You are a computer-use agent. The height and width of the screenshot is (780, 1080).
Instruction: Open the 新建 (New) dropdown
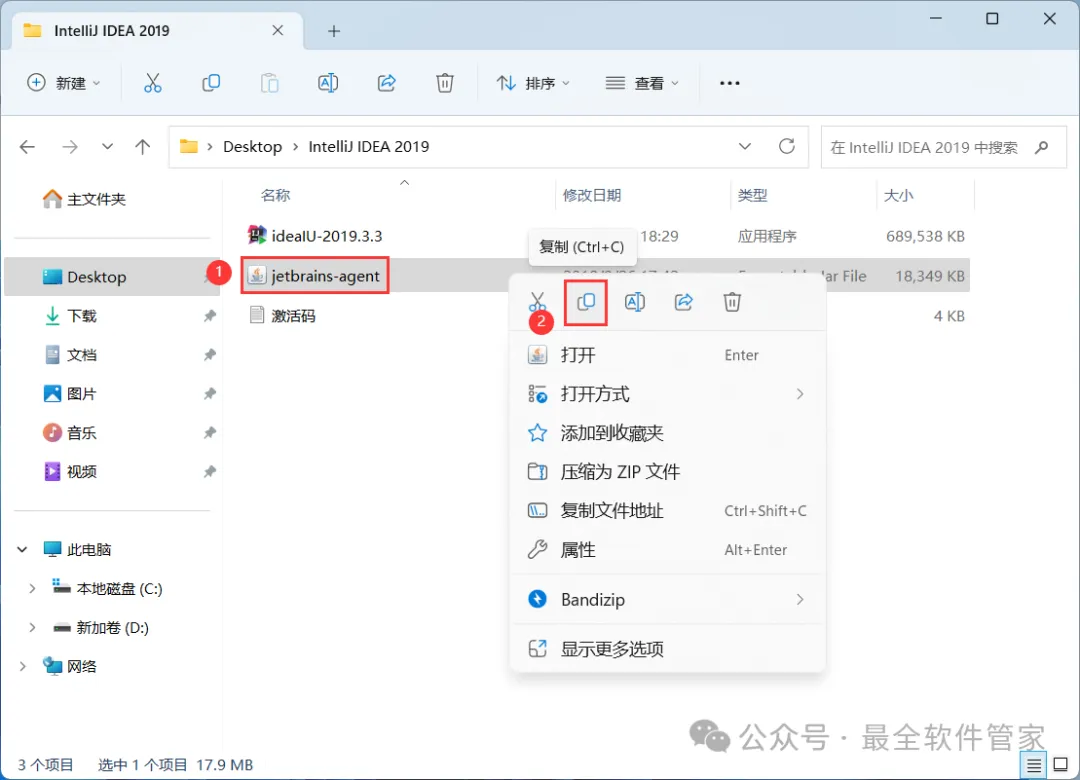(x=63, y=83)
